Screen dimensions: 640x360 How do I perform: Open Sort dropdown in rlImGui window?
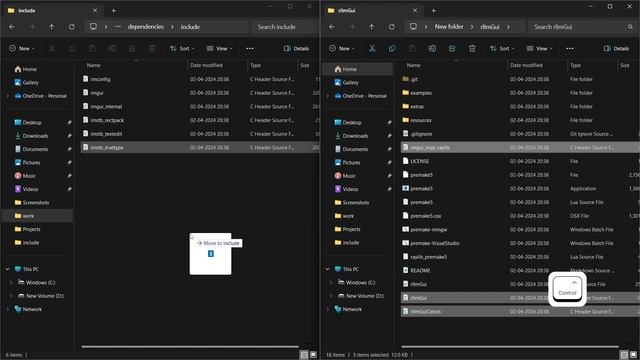click(x=502, y=49)
